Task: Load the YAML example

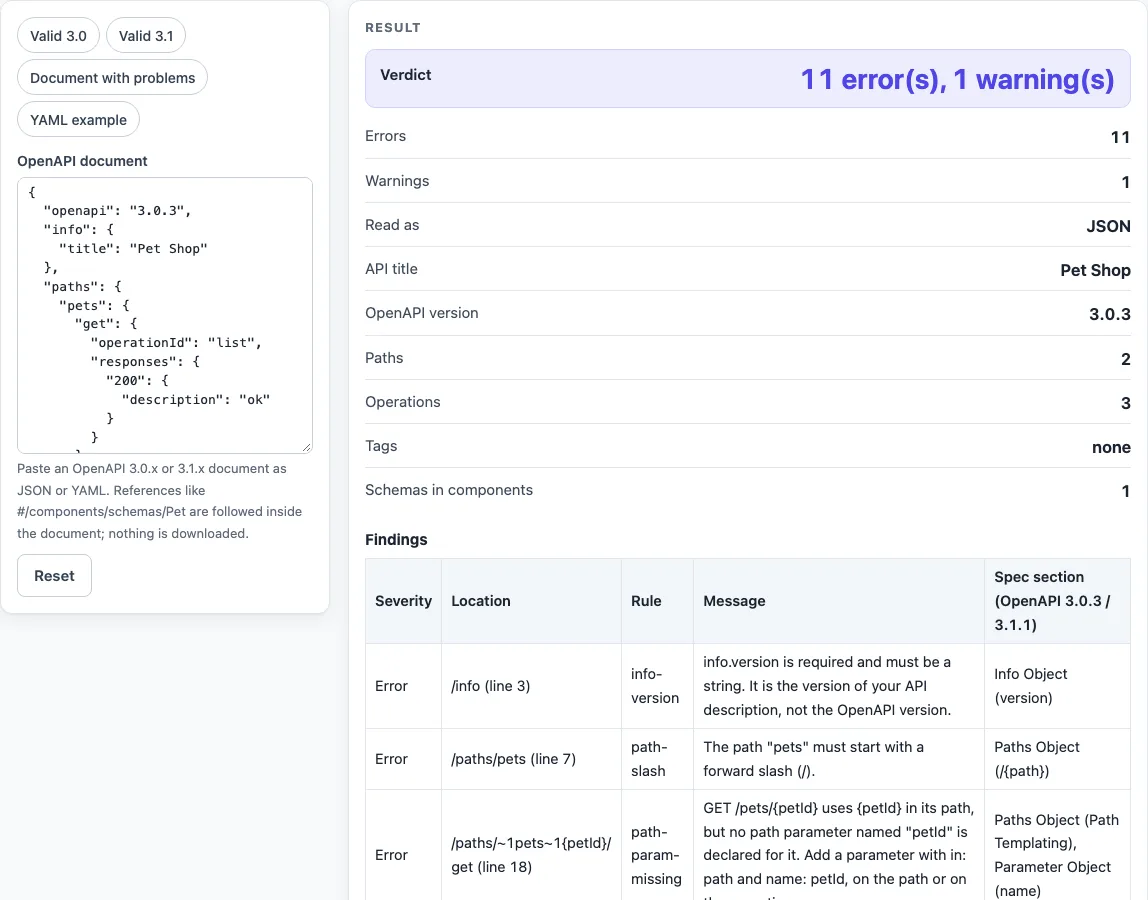Action: 78,119
